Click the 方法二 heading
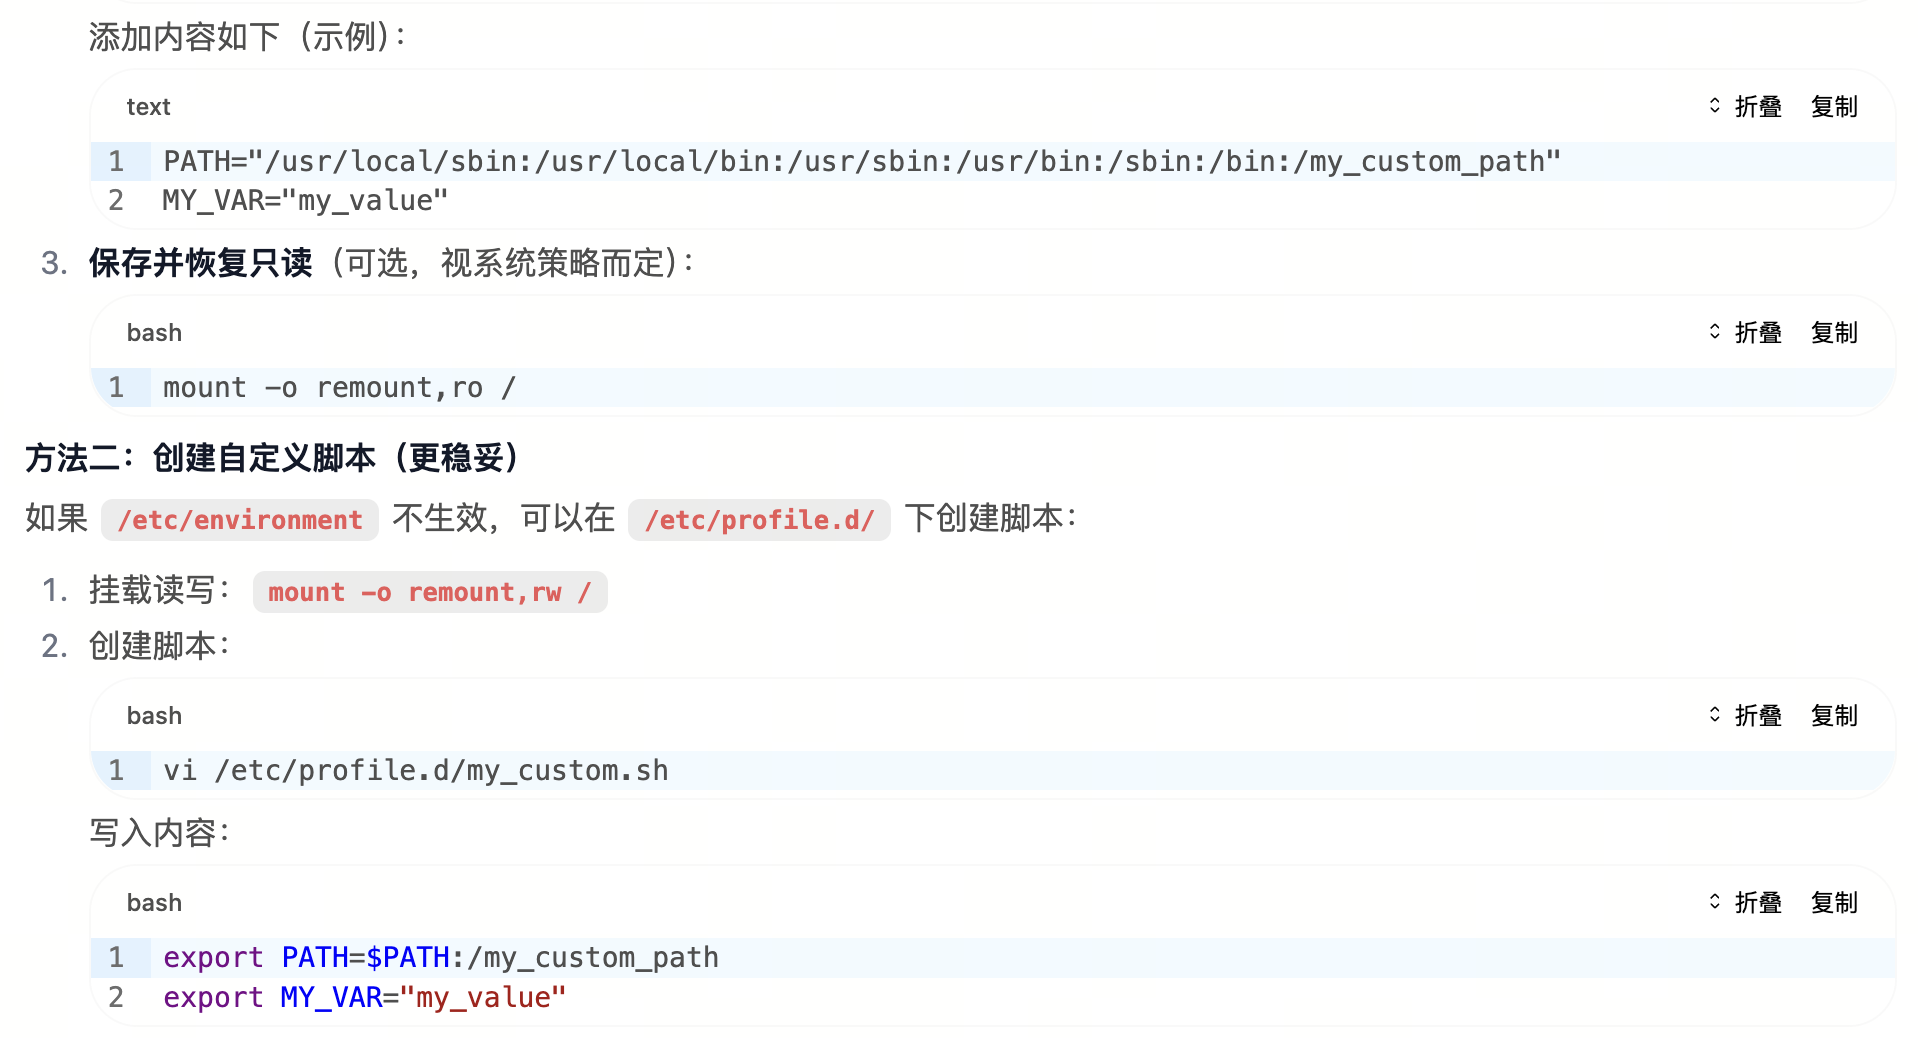Screen dimensions: 1918x1038 272,458
